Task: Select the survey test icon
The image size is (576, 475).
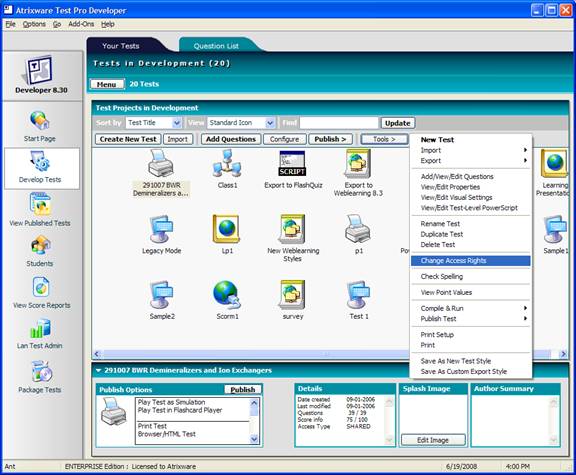Action: 292,295
